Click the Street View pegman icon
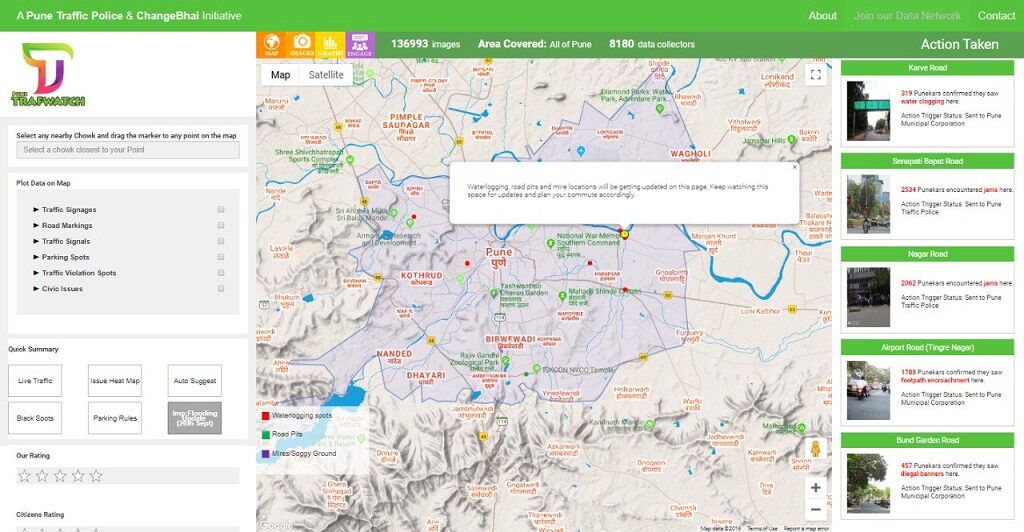This screenshot has height=532, width=1024. [x=815, y=448]
